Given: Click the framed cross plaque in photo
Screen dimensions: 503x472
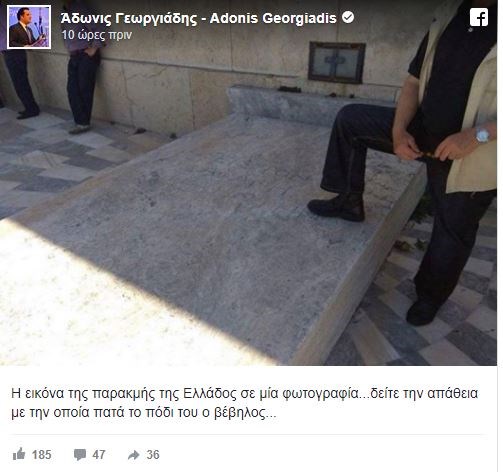Looking at the screenshot, I should (337, 62).
